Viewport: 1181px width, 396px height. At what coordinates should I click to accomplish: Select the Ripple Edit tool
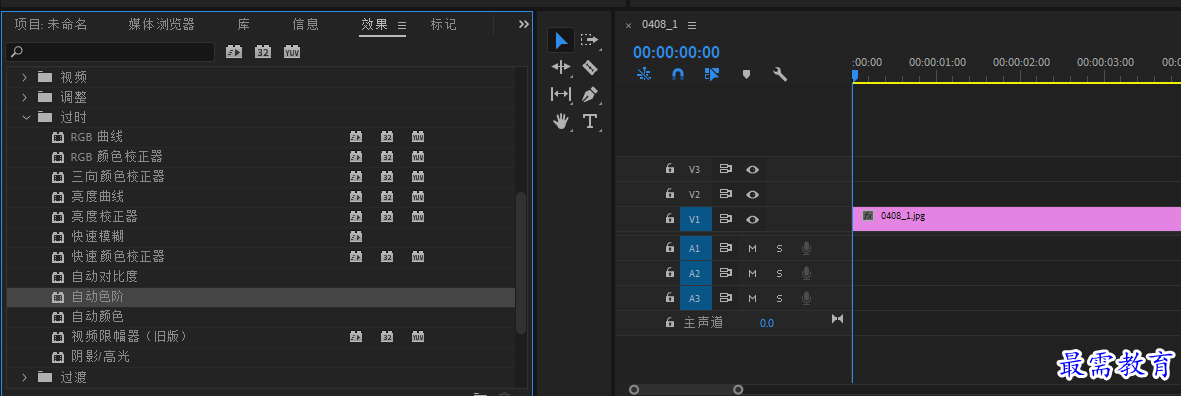[561, 68]
